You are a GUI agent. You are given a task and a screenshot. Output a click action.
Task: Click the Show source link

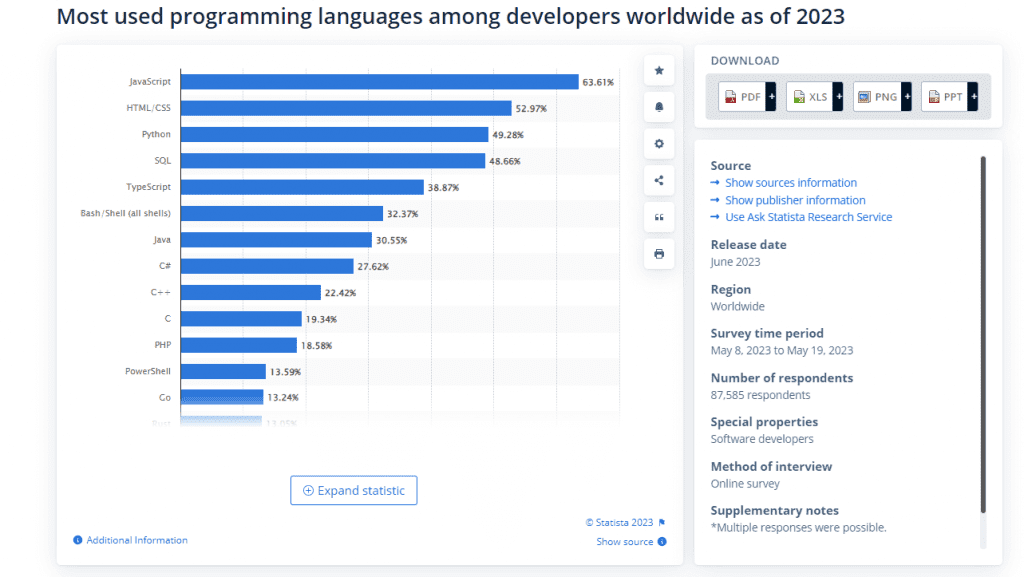(625, 541)
